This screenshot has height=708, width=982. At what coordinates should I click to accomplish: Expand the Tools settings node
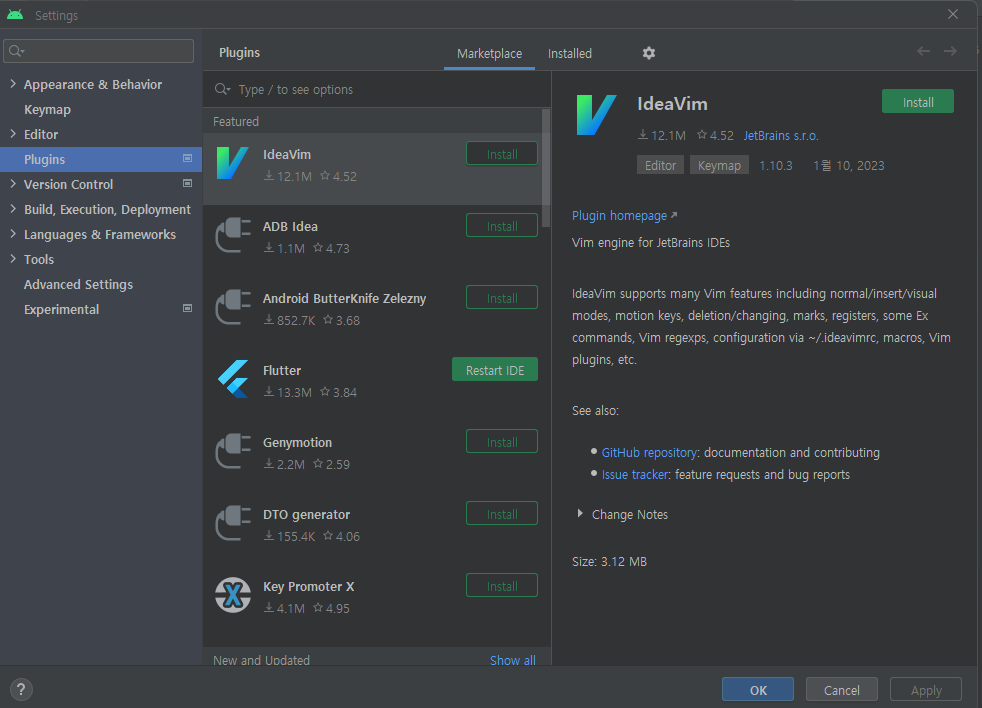click(x=13, y=259)
